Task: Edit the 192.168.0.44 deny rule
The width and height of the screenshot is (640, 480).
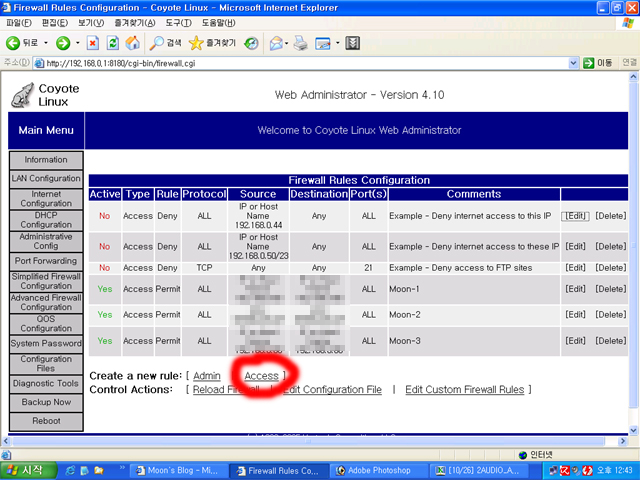Action: pyautogui.click(x=575, y=216)
